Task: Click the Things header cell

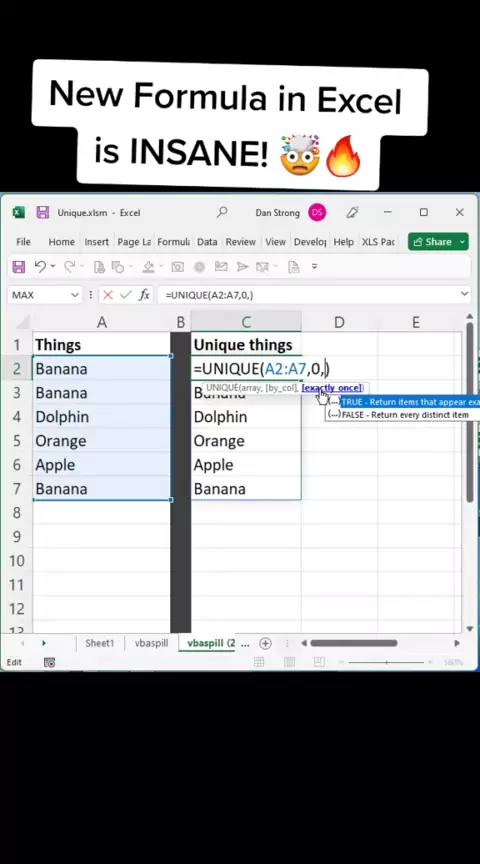Action: click(x=101, y=345)
